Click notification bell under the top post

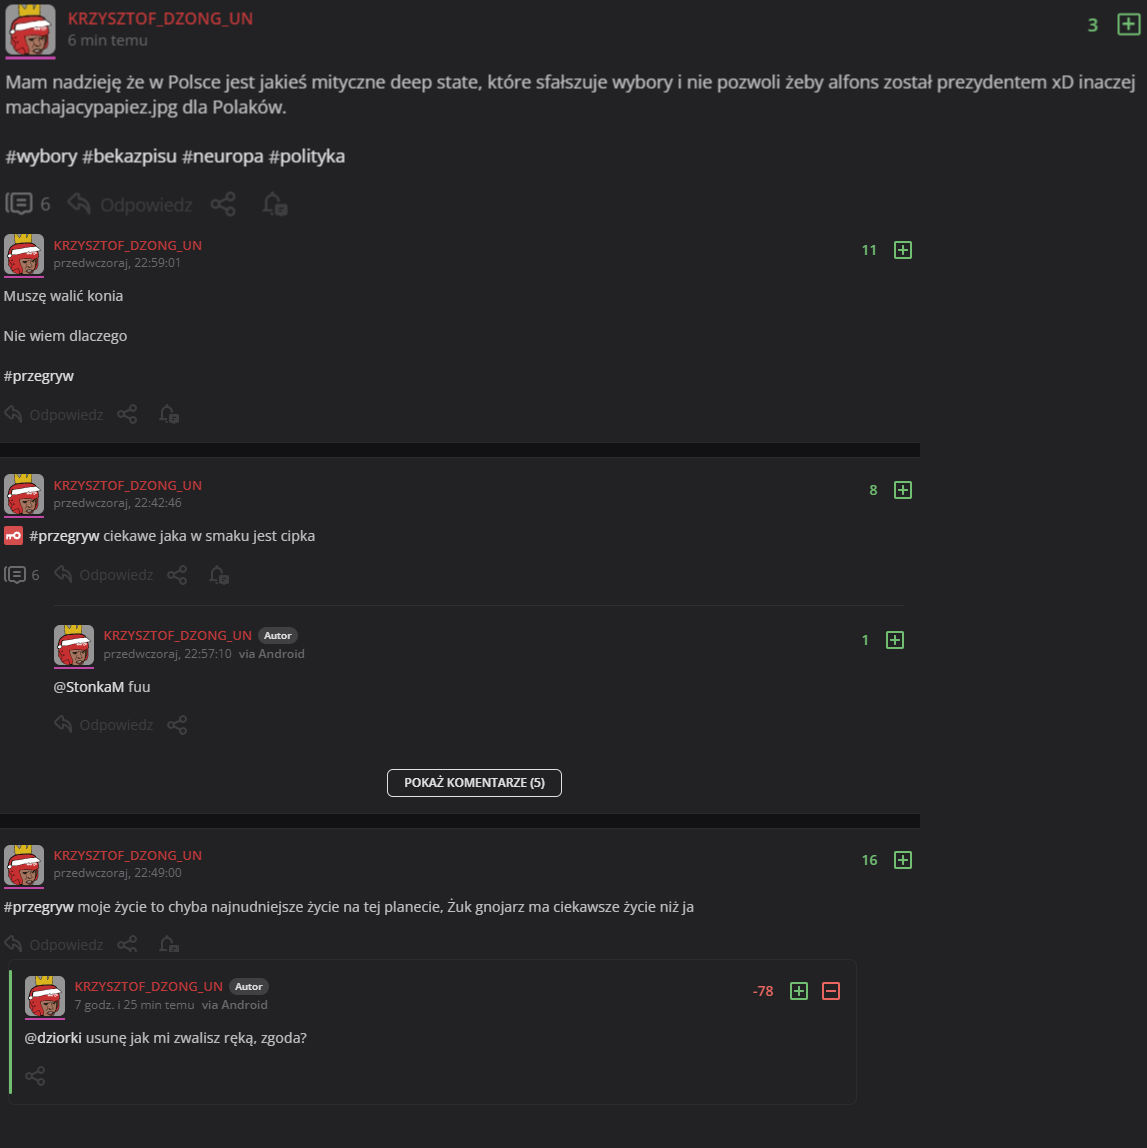click(274, 204)
